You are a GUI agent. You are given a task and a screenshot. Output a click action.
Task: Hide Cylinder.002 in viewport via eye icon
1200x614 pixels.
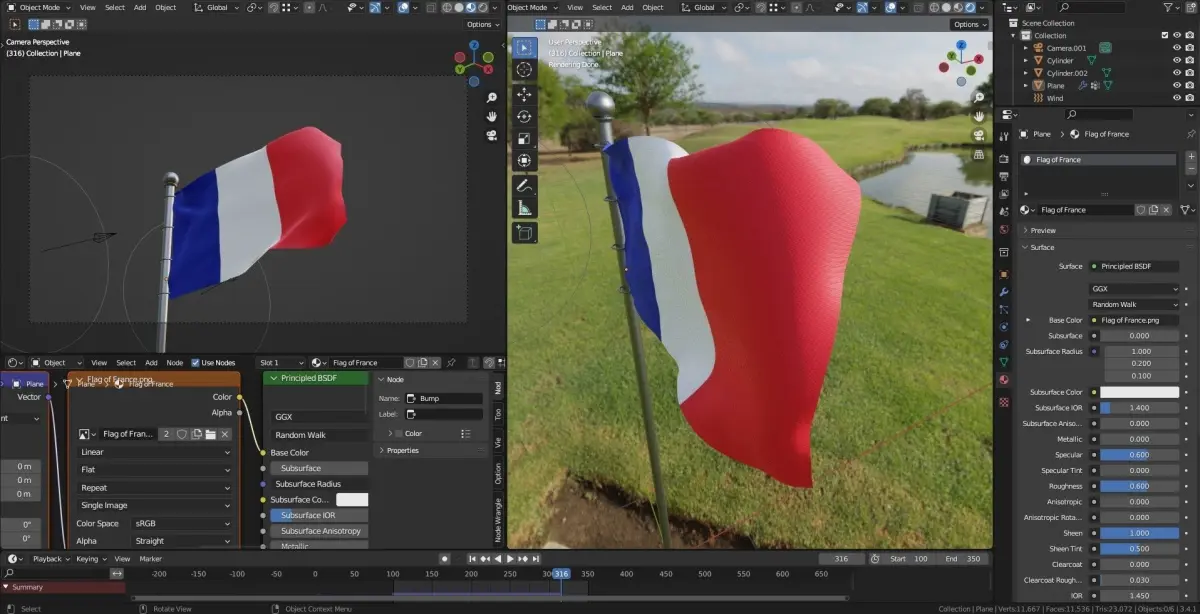click(1176, 73)
